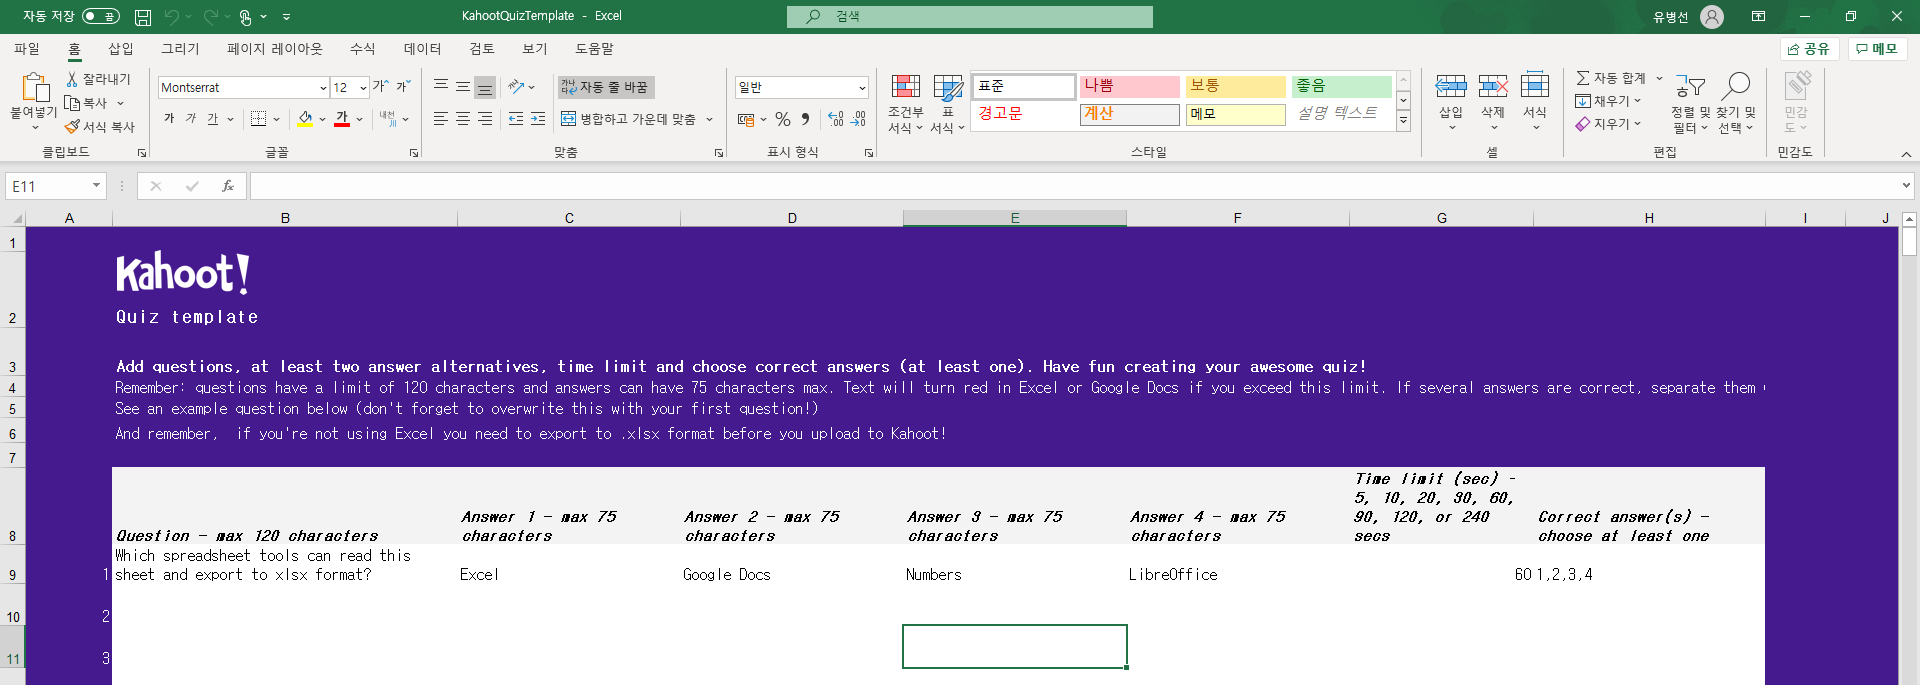Viewport: 1920px width, 685px height.
Task: Toggle Middle Align
Action: [x=463, y=87]
